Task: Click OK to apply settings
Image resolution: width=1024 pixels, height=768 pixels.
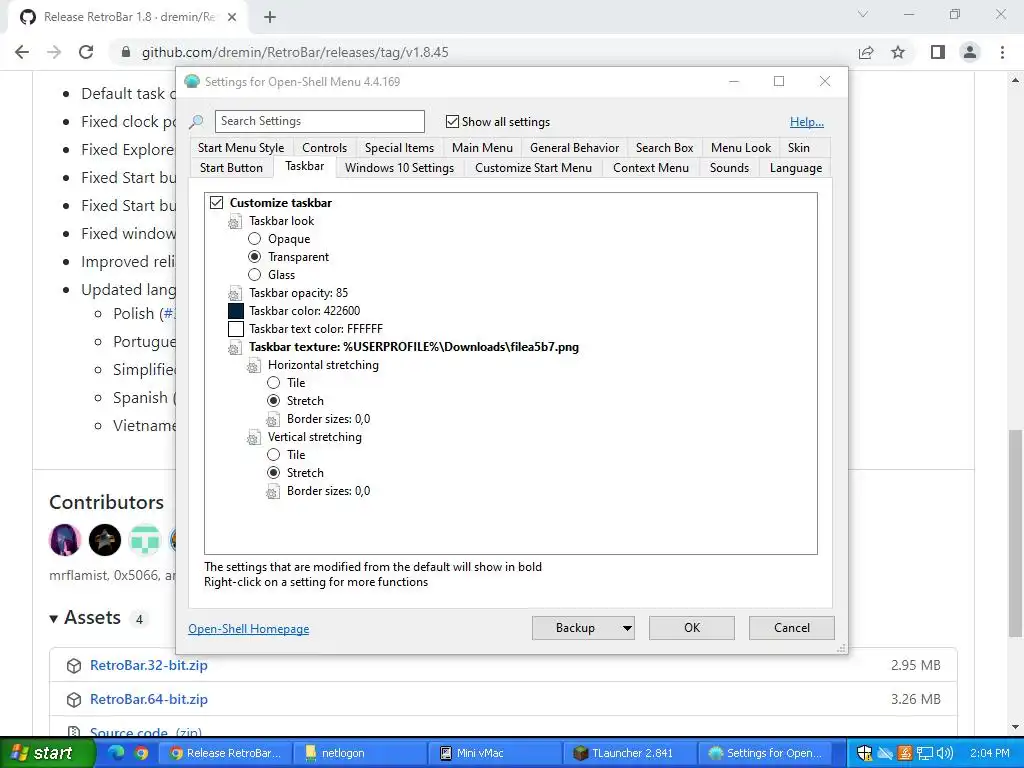Action: pos(692,628)
